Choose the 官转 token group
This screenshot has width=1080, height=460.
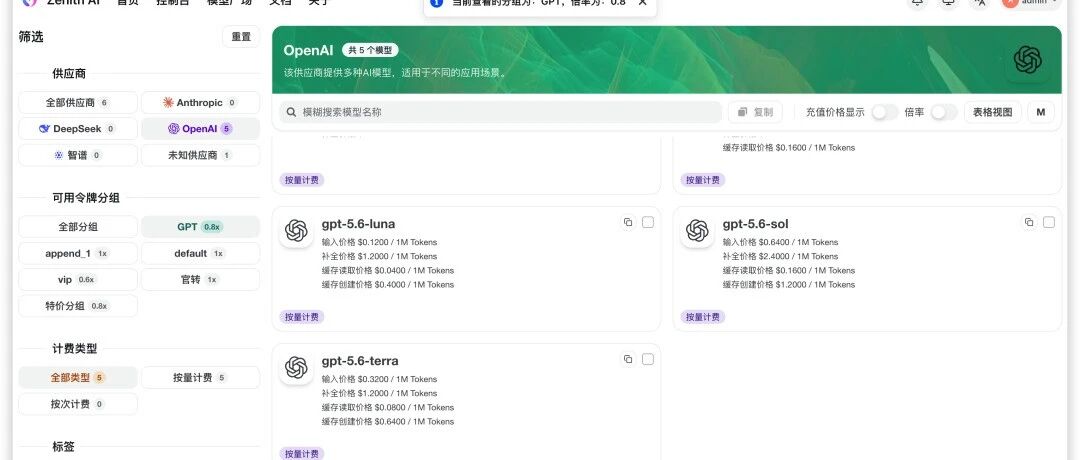[x=200, y=280]
